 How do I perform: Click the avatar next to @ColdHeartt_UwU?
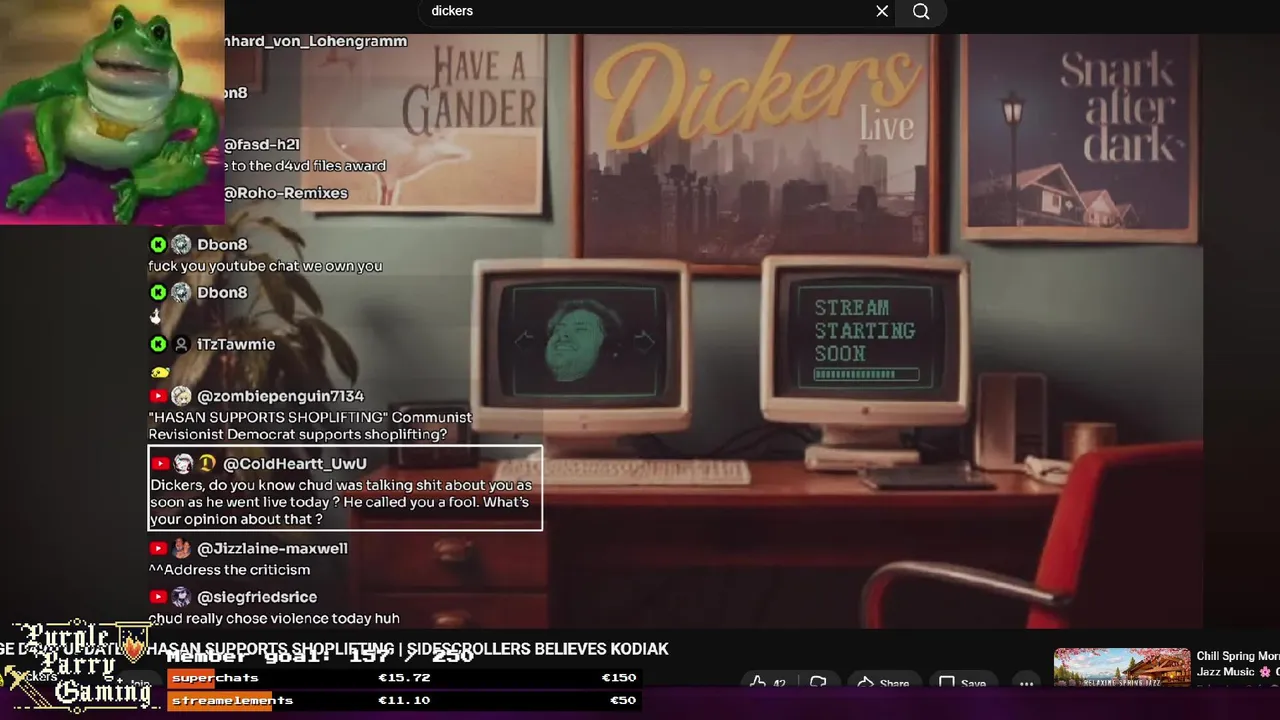click(x=183, y=463)
